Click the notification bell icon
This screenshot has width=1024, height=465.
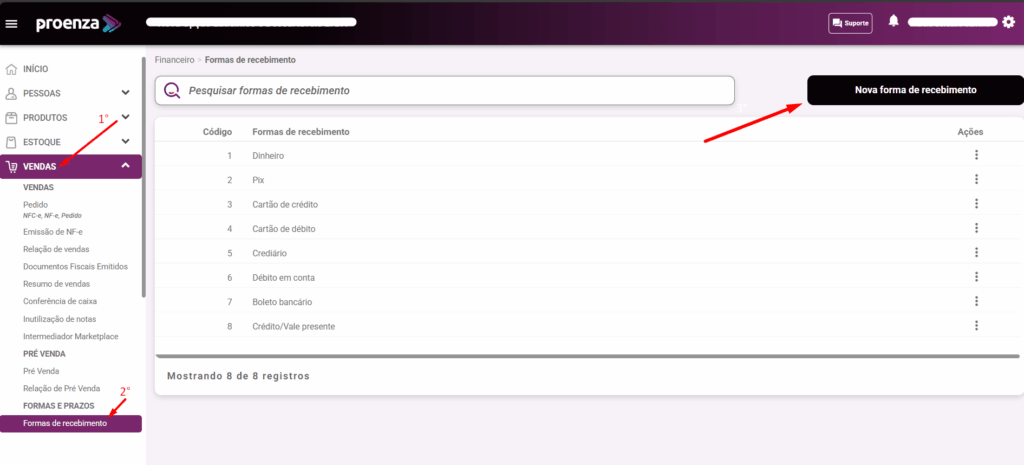[893, 22]
